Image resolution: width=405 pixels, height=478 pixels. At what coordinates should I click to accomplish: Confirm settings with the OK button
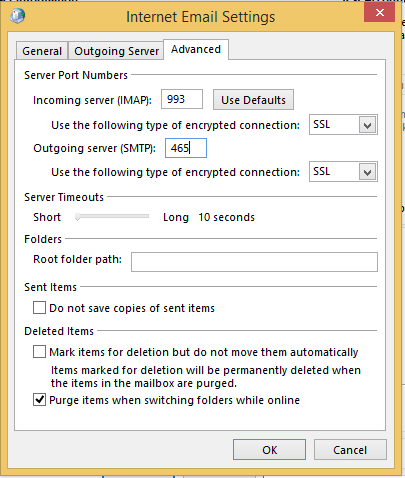269,450
